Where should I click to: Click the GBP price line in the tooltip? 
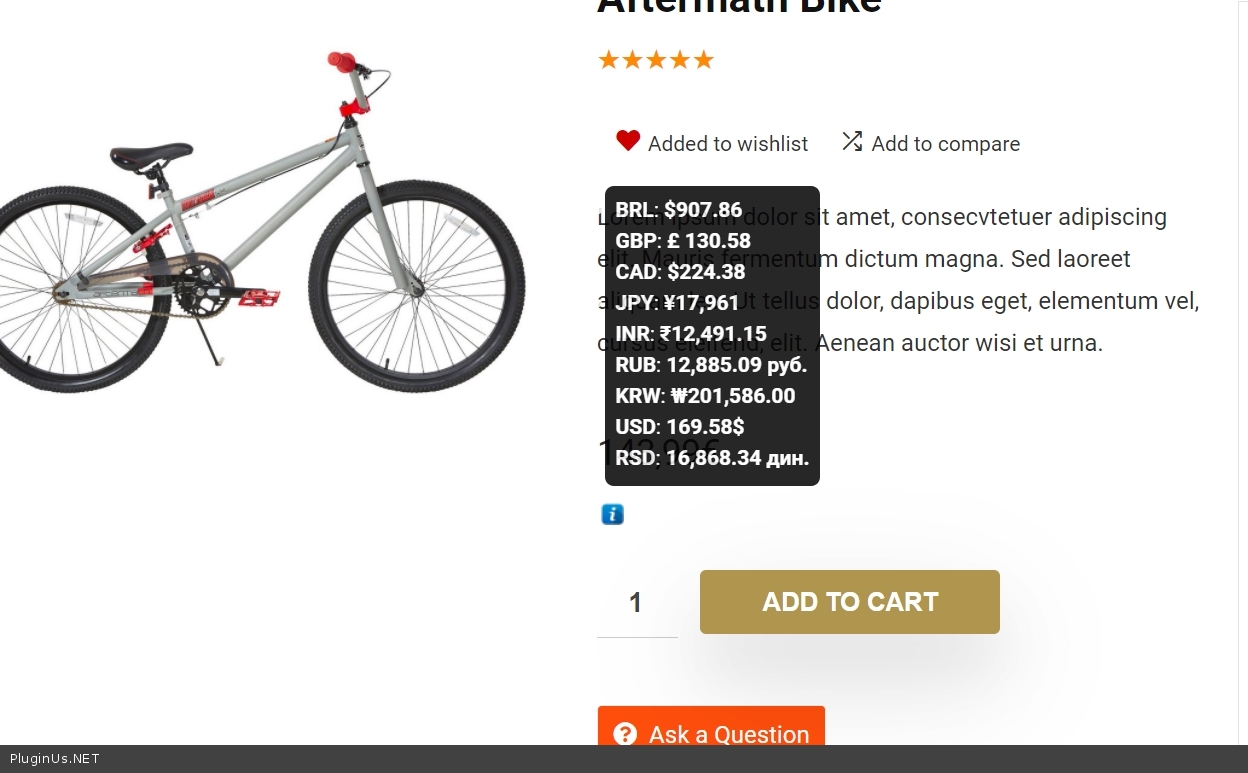coord(683,241)
